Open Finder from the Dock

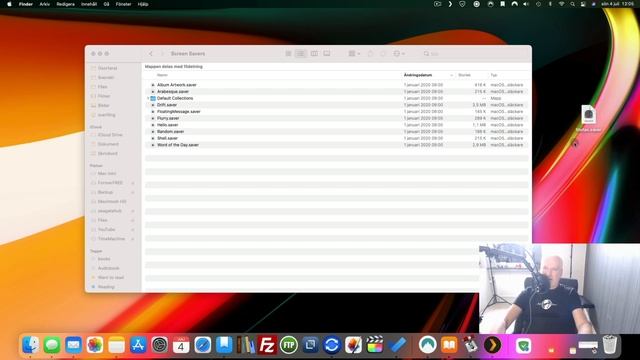click(31, 345)
